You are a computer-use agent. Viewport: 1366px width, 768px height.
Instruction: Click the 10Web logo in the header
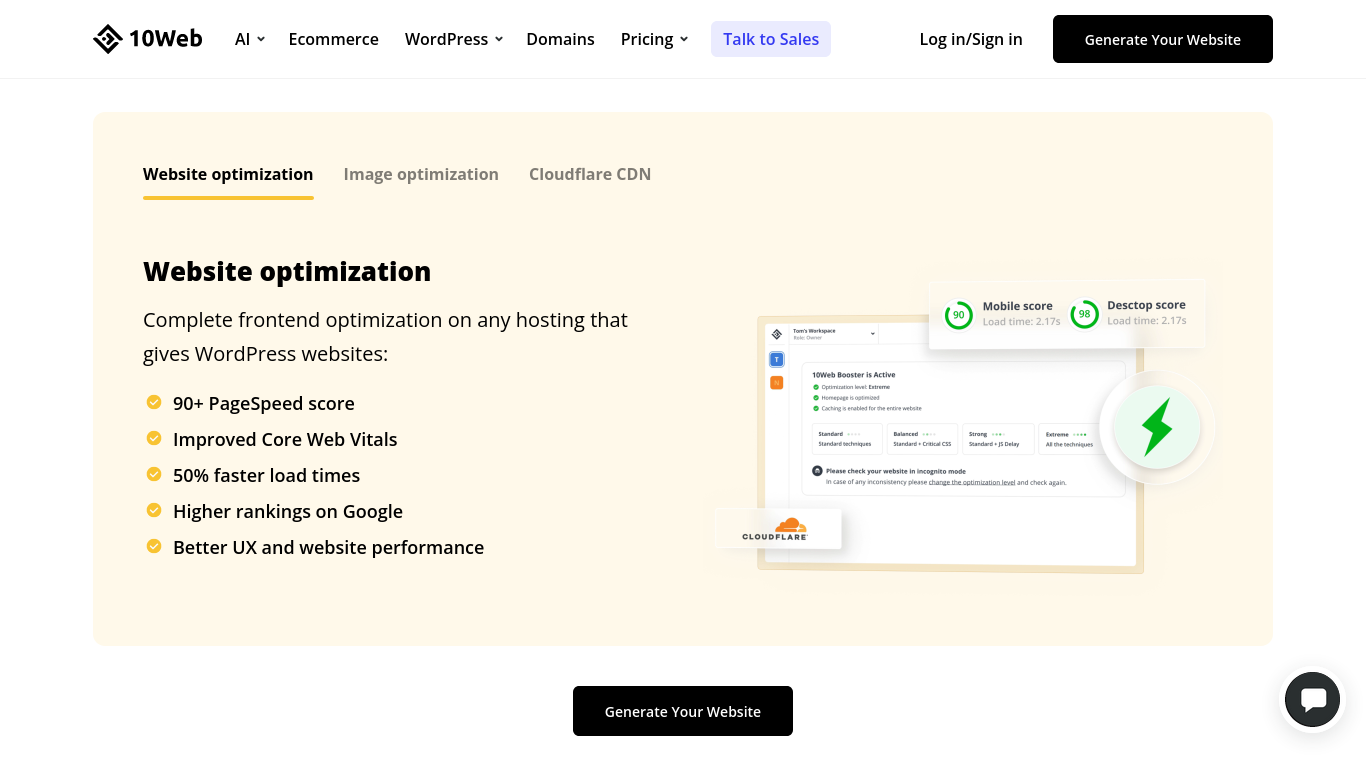[148, 39]
